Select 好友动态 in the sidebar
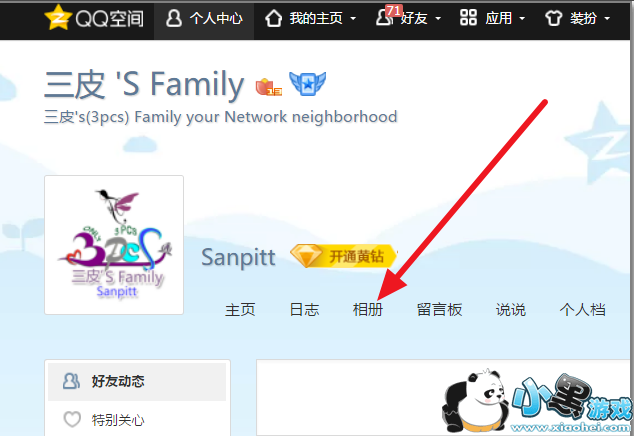The width and height of the screenshot is (634, 436). (137, 381)
